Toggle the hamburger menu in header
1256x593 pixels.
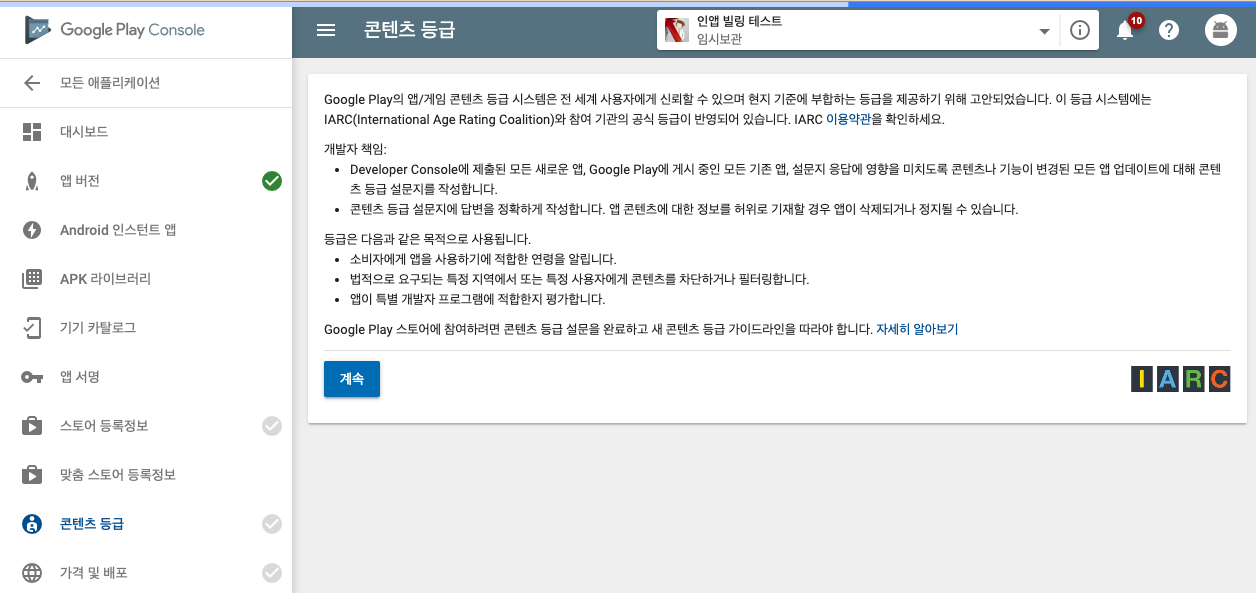326,30
